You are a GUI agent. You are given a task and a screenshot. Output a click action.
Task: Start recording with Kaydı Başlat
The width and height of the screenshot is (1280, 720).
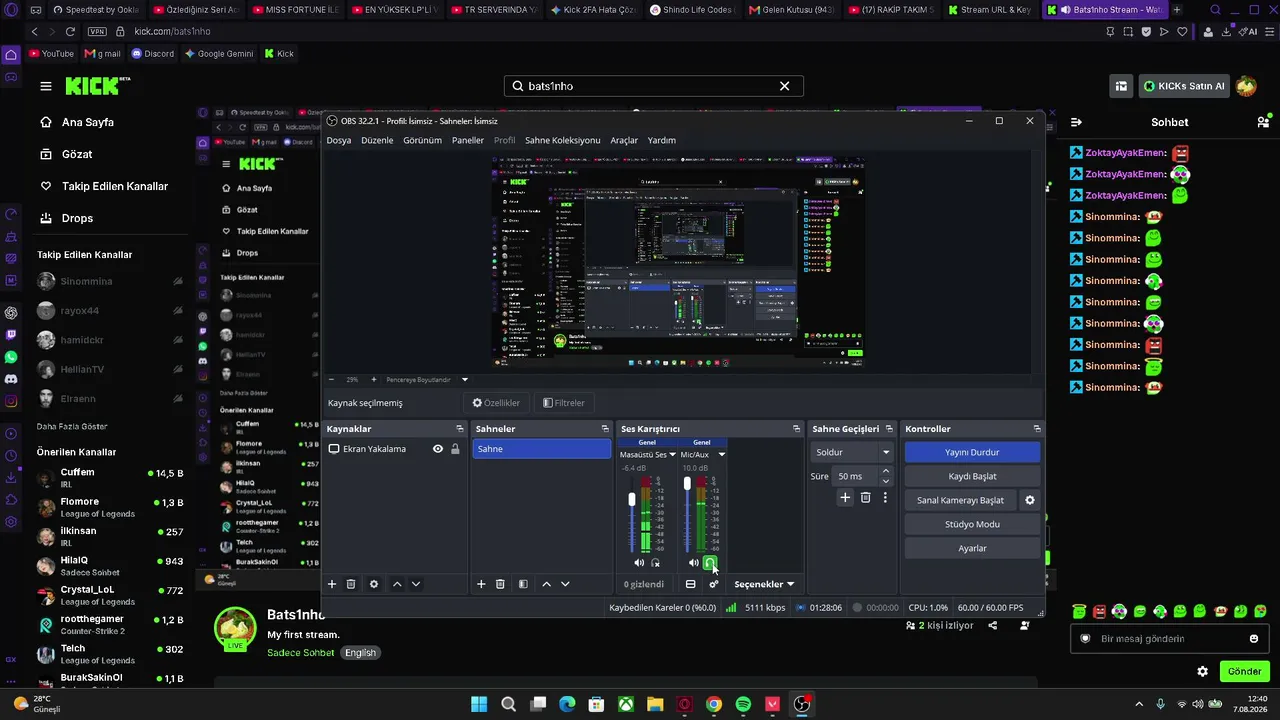pyautogui.click(x=972, y=476)
